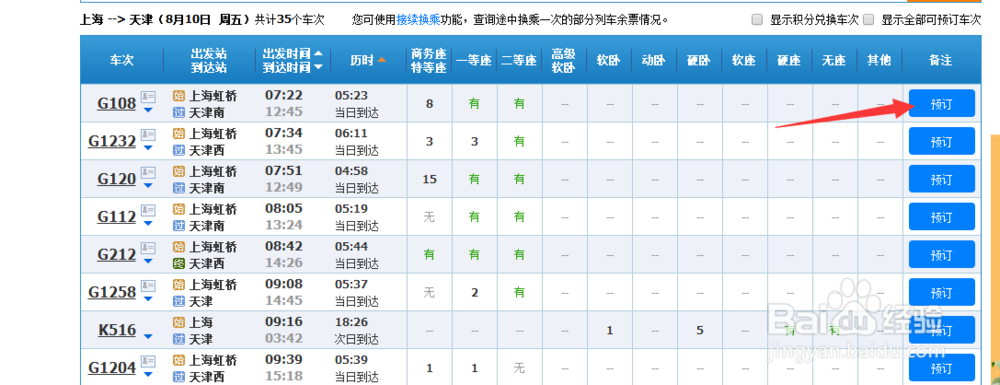Image resolution: width=1000 pixels, height=385 pixels.
Task: Book train G1232 with 预订 button
Action: (941, 141)
